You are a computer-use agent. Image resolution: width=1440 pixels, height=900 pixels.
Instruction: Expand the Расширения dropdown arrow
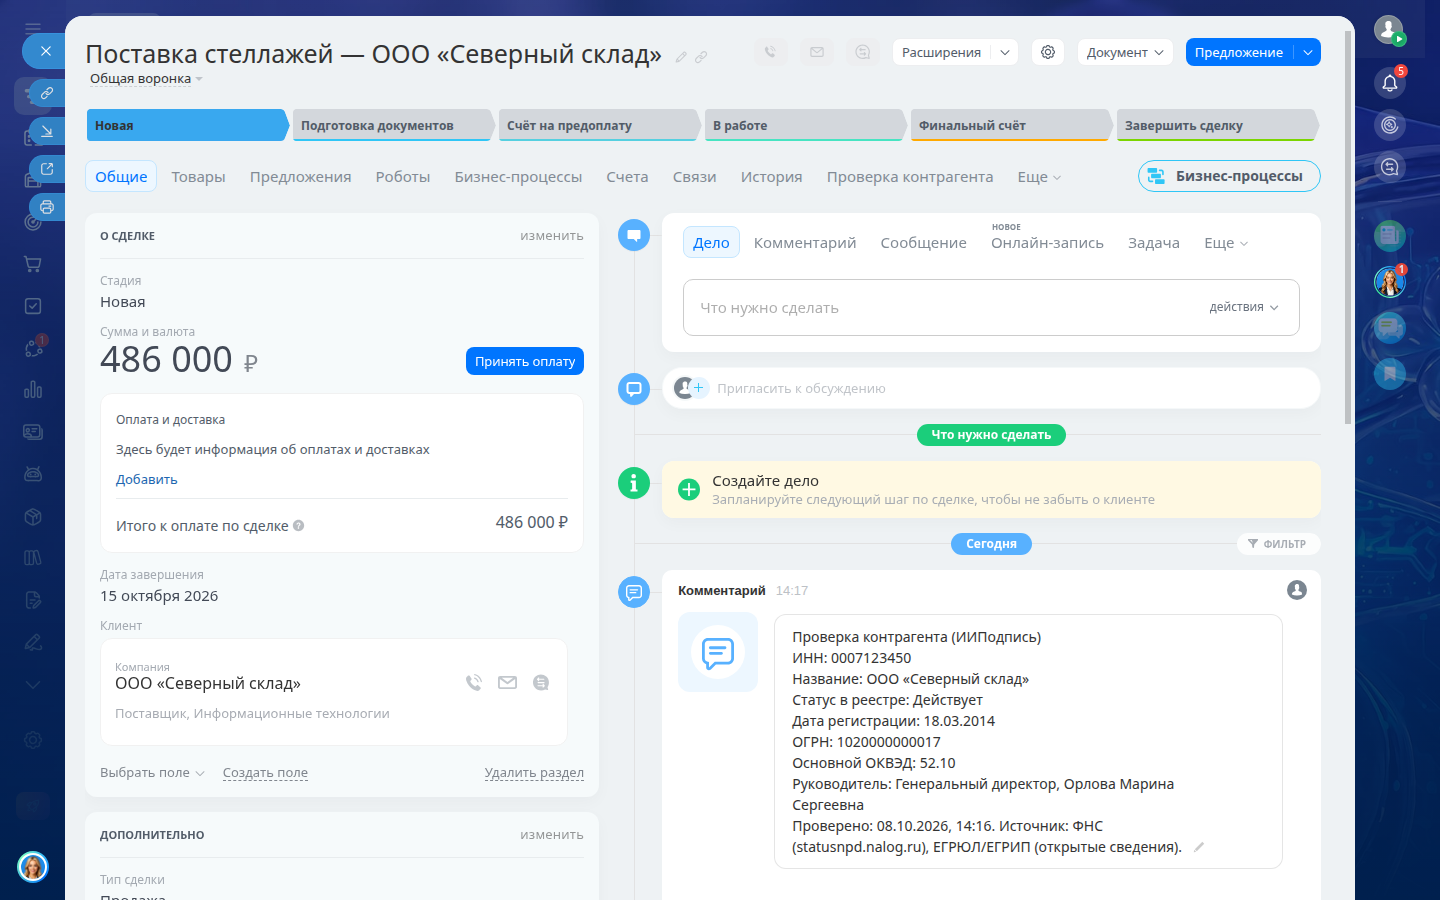pyautogui.click(x=1005, y=52)
